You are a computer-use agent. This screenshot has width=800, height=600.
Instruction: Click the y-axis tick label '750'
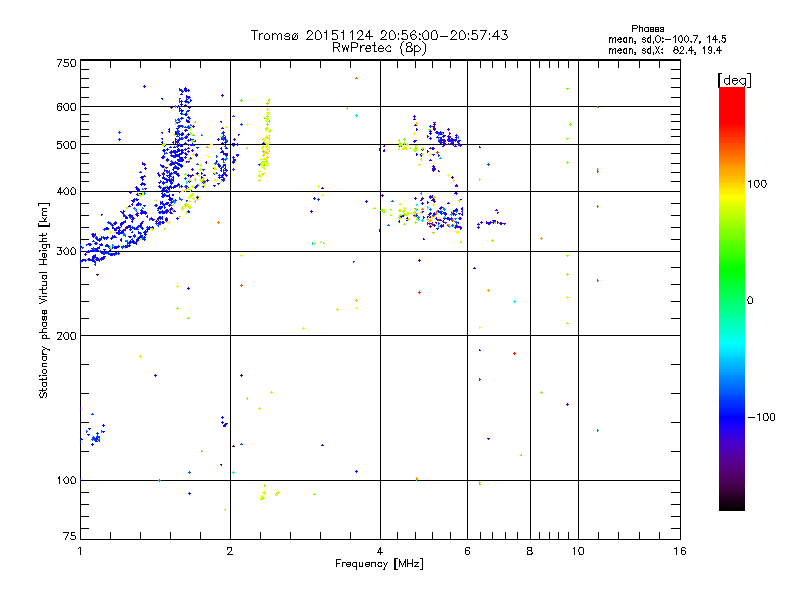66,63
